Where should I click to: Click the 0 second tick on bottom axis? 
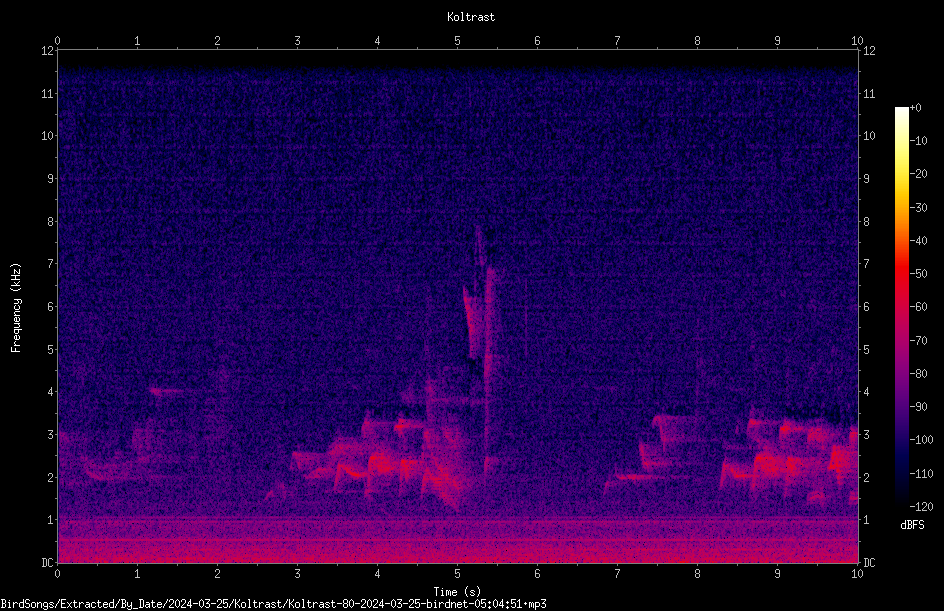57,574
